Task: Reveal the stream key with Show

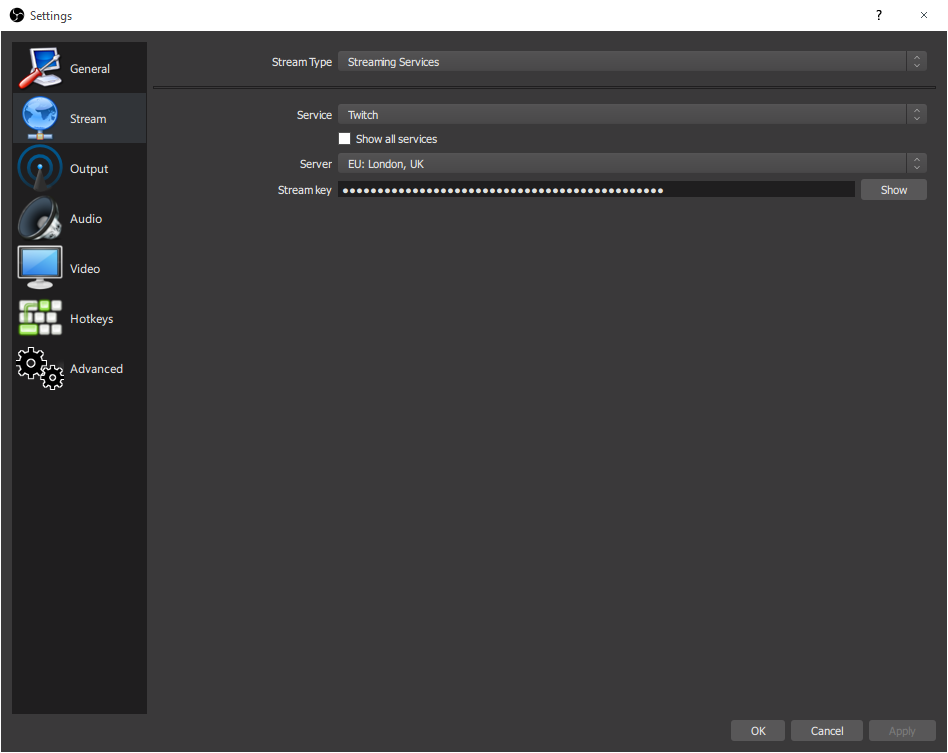Action: point(894,190)
